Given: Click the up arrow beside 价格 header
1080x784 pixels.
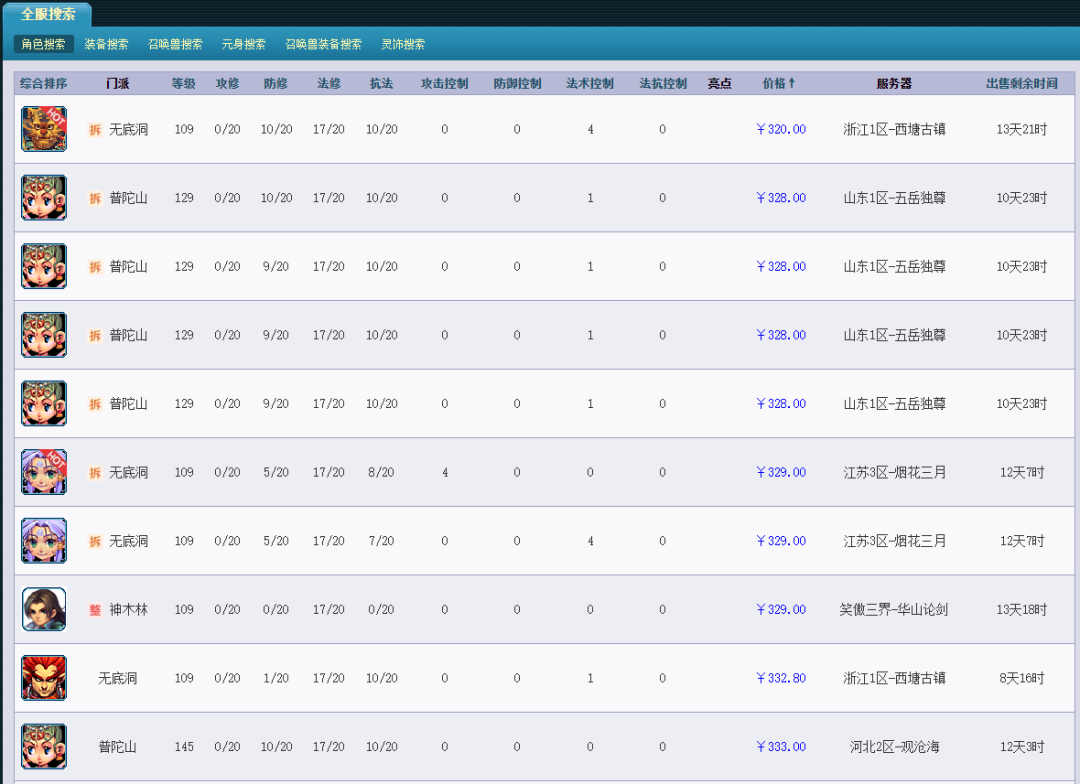Looking at the screenshot, I should 791,83.
